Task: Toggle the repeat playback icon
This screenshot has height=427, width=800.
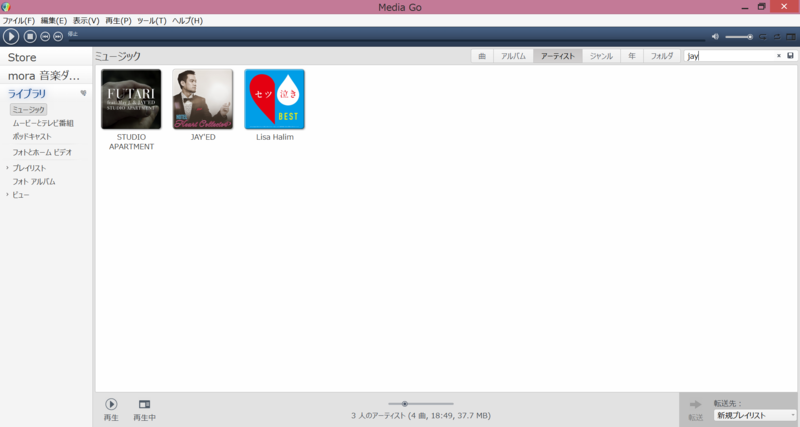Action: tap(763, 37)
